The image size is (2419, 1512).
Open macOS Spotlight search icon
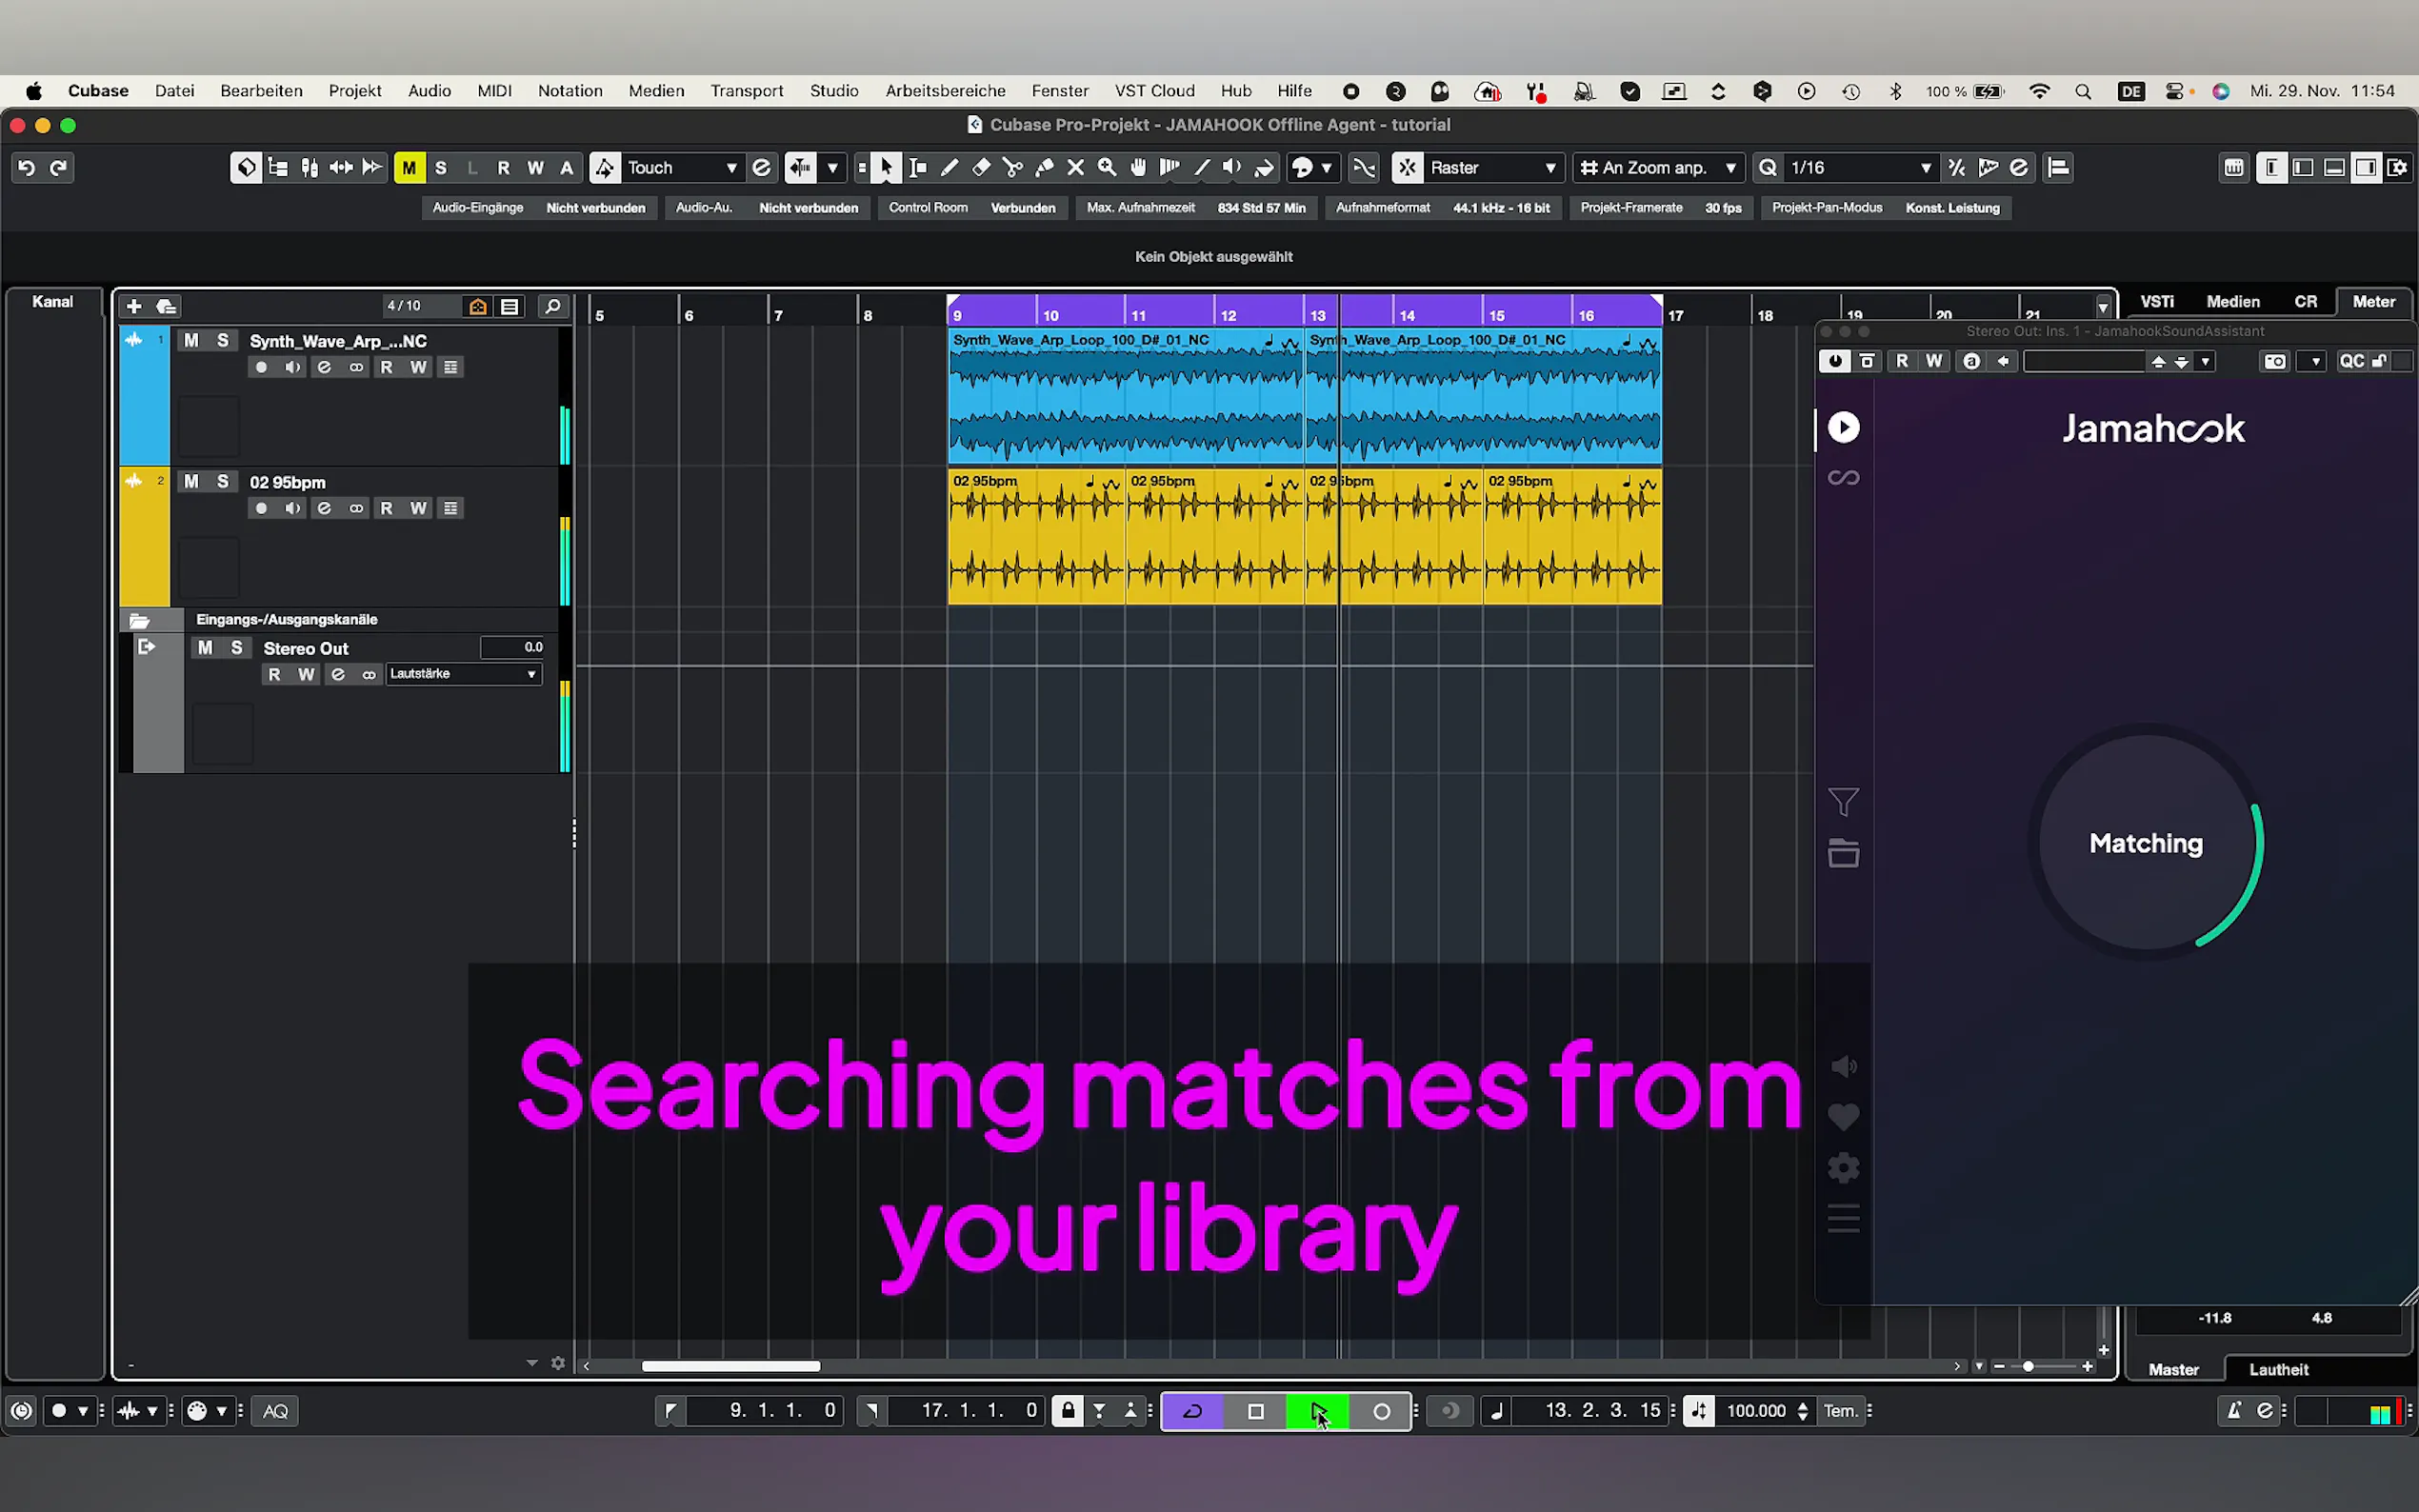click(x=2083, y=91)
